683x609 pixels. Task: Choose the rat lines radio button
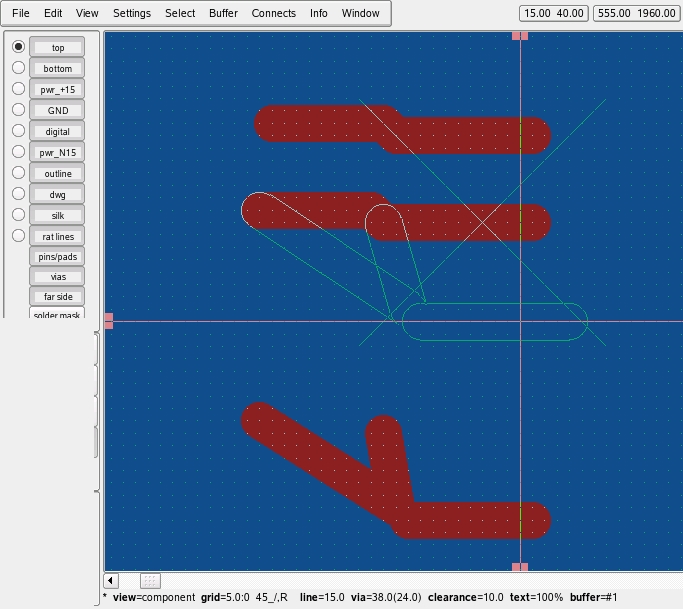[x=18, y=236]
